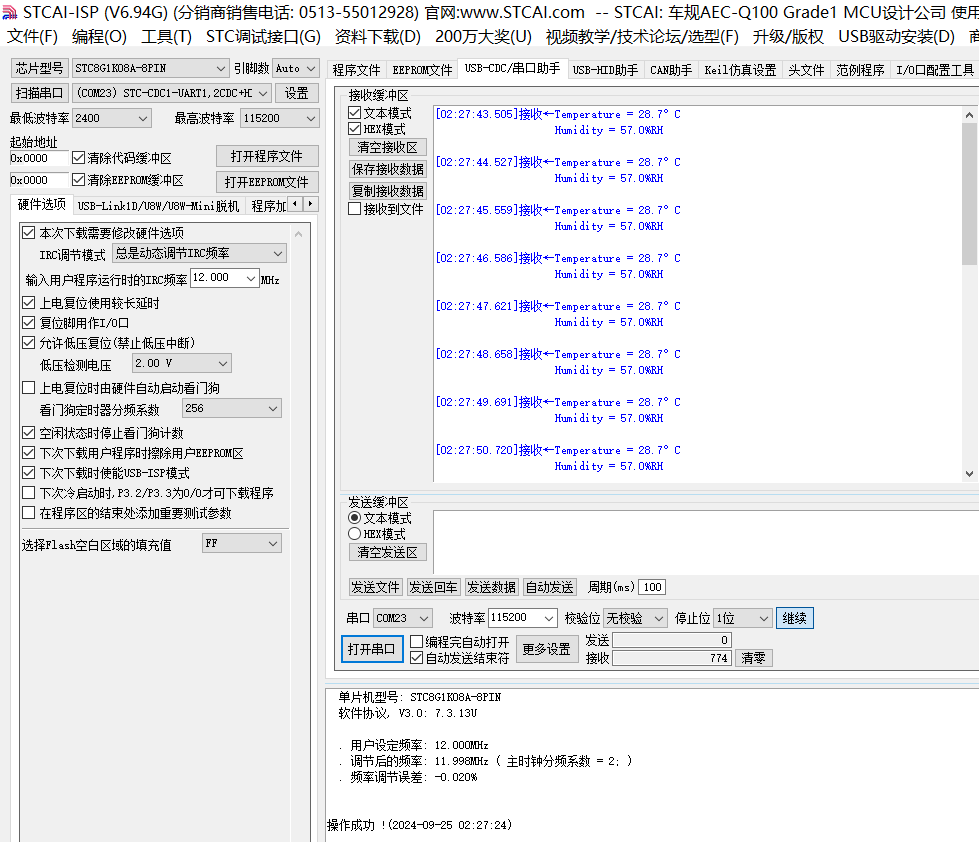The width and height of the screenshot is (979, 842).
Task: Open the 芯片型号 chip model dropdown
Action: tap(220, 68)
